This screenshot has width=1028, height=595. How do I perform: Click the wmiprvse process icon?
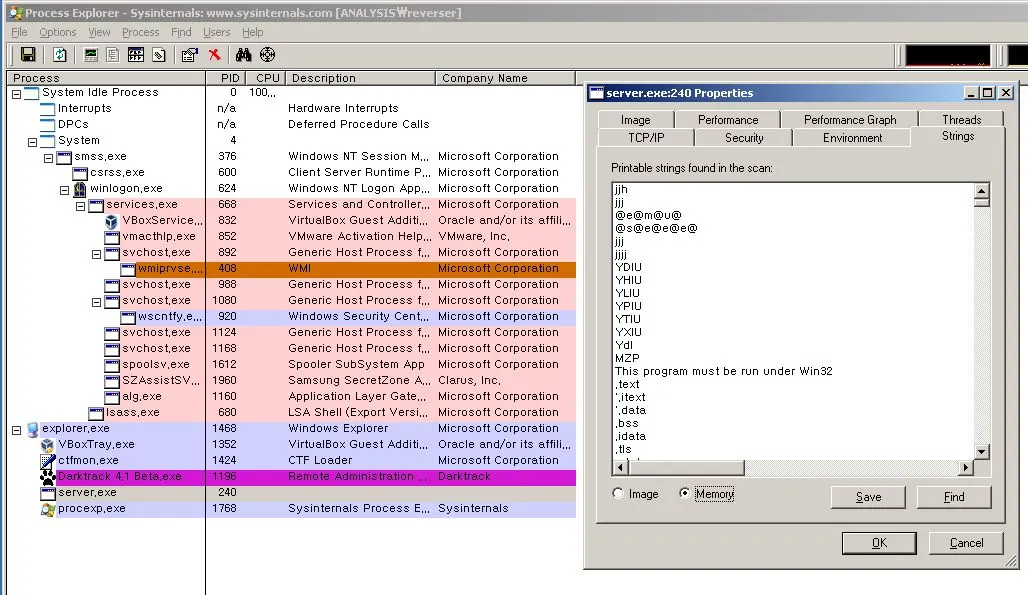tap(128, 269)
